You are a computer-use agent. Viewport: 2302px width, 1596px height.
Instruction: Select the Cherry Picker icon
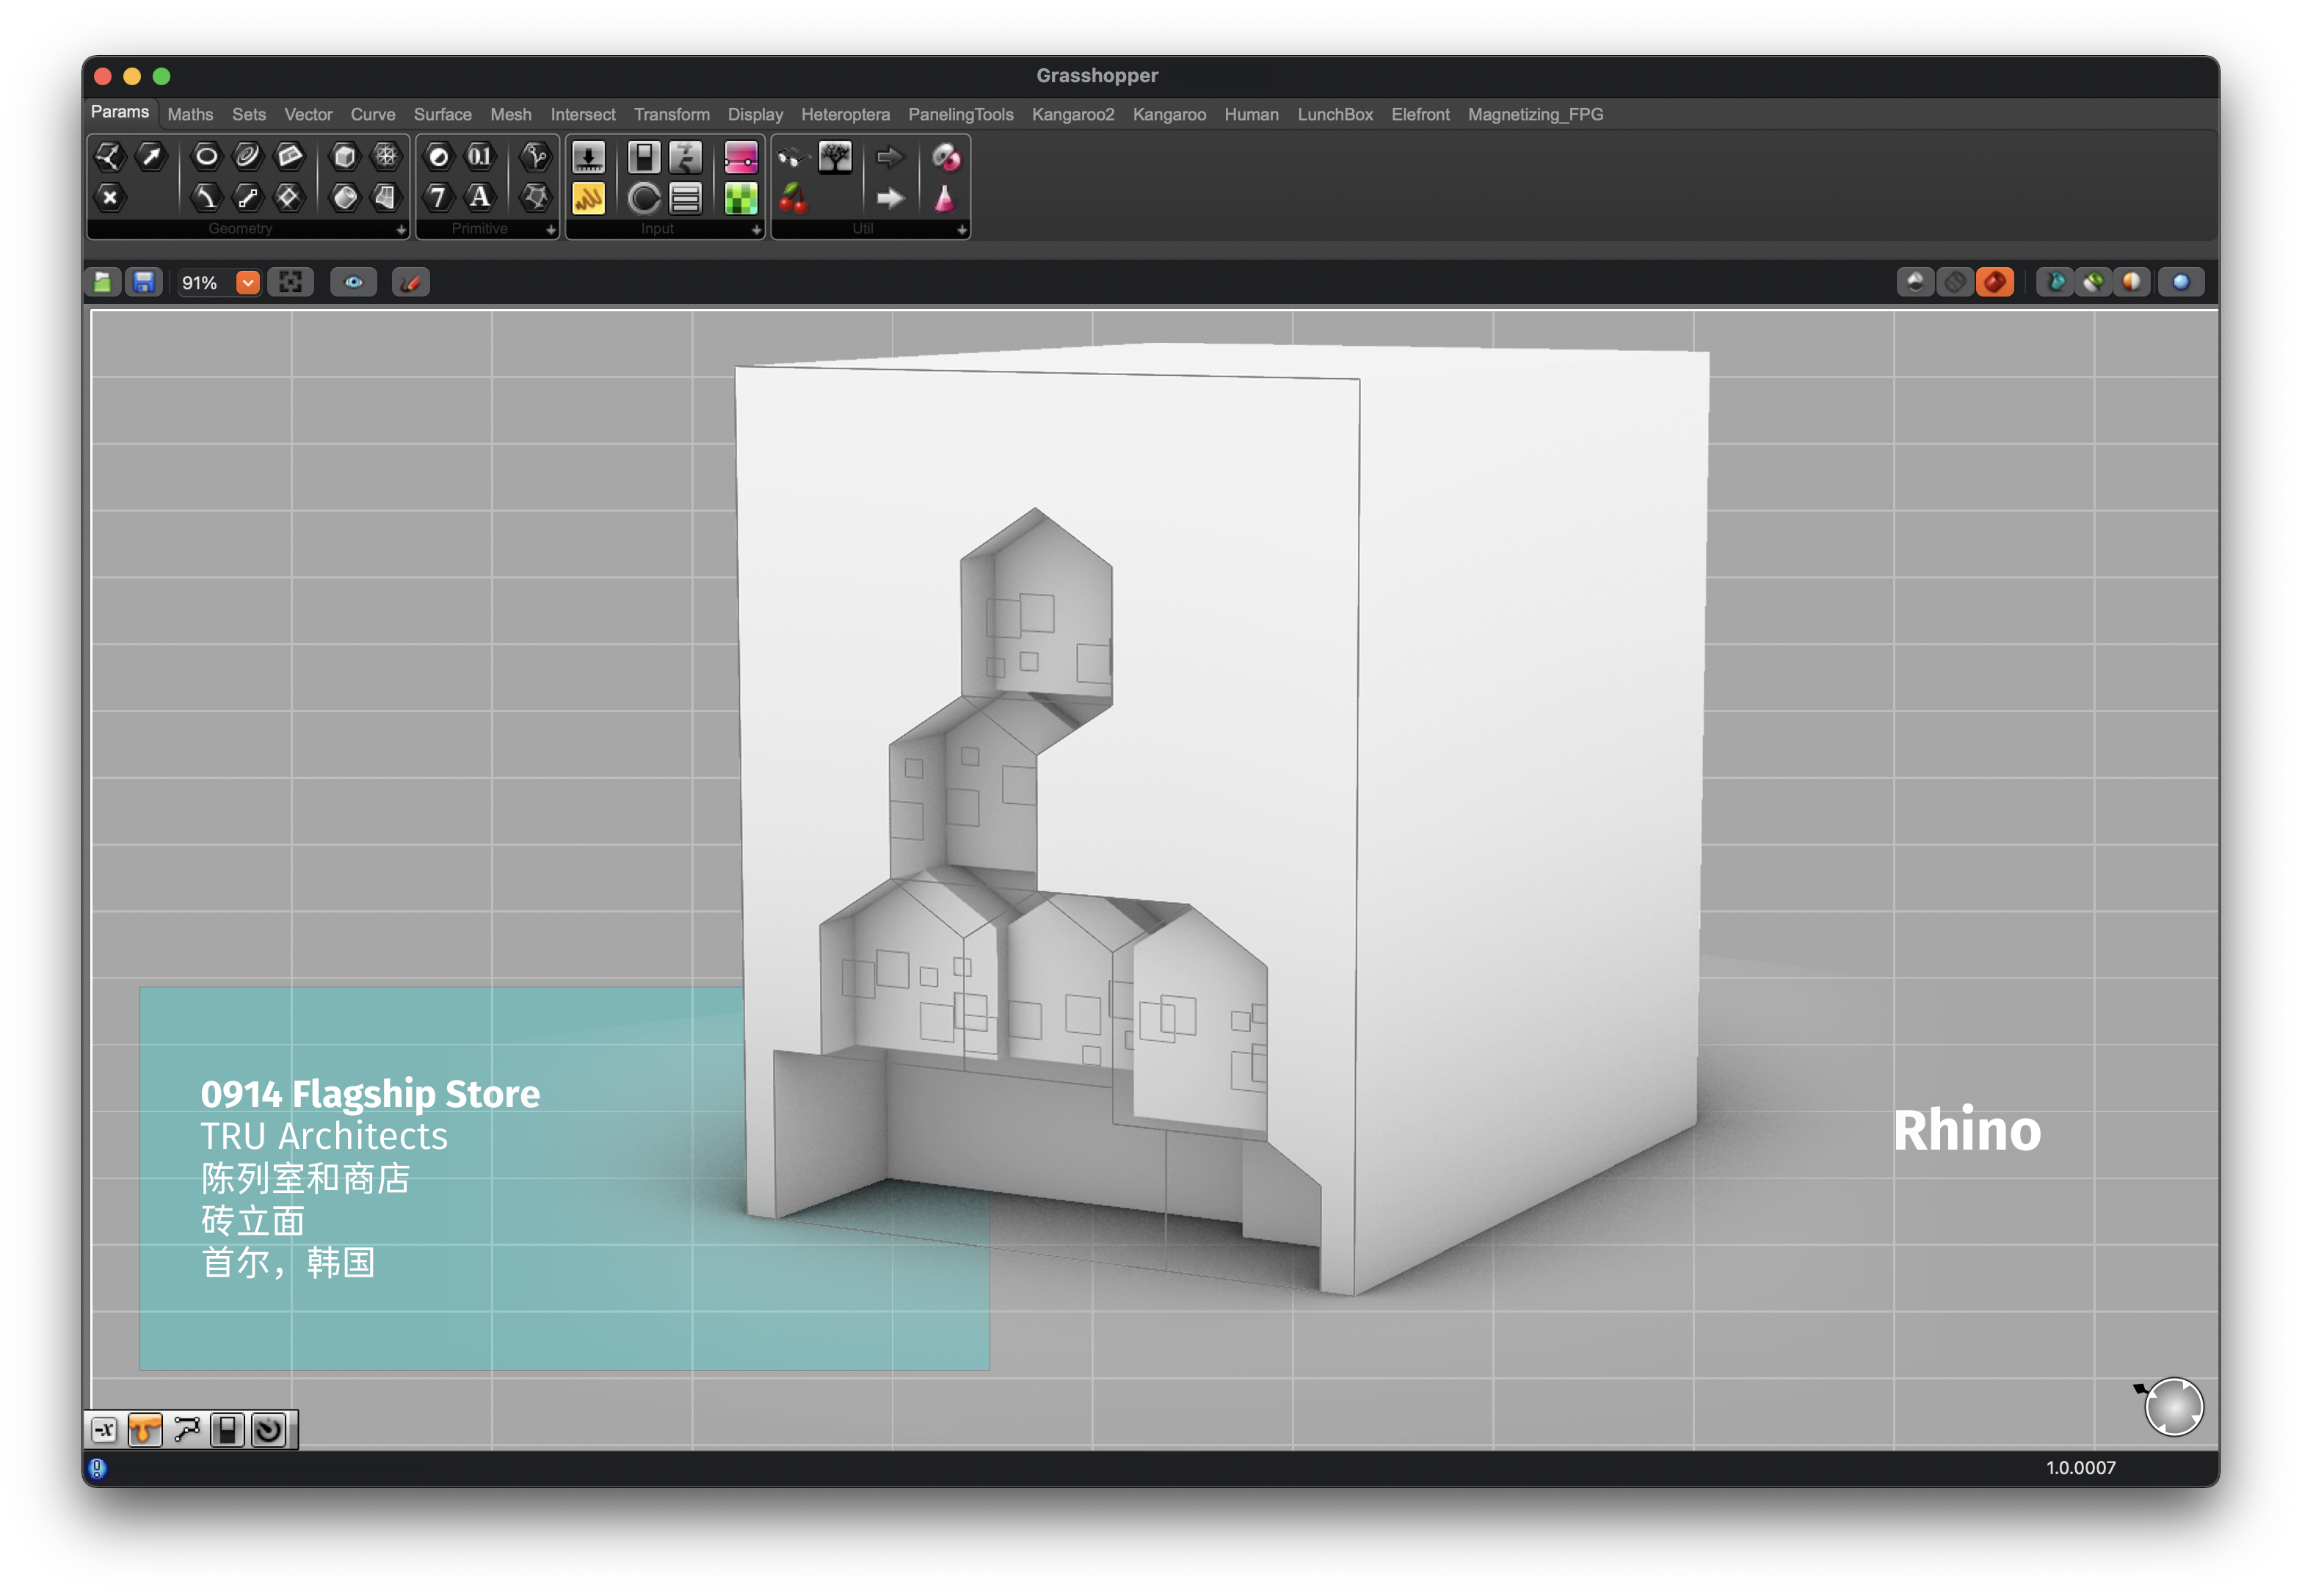pyautogui.click(x=793, y=198)
